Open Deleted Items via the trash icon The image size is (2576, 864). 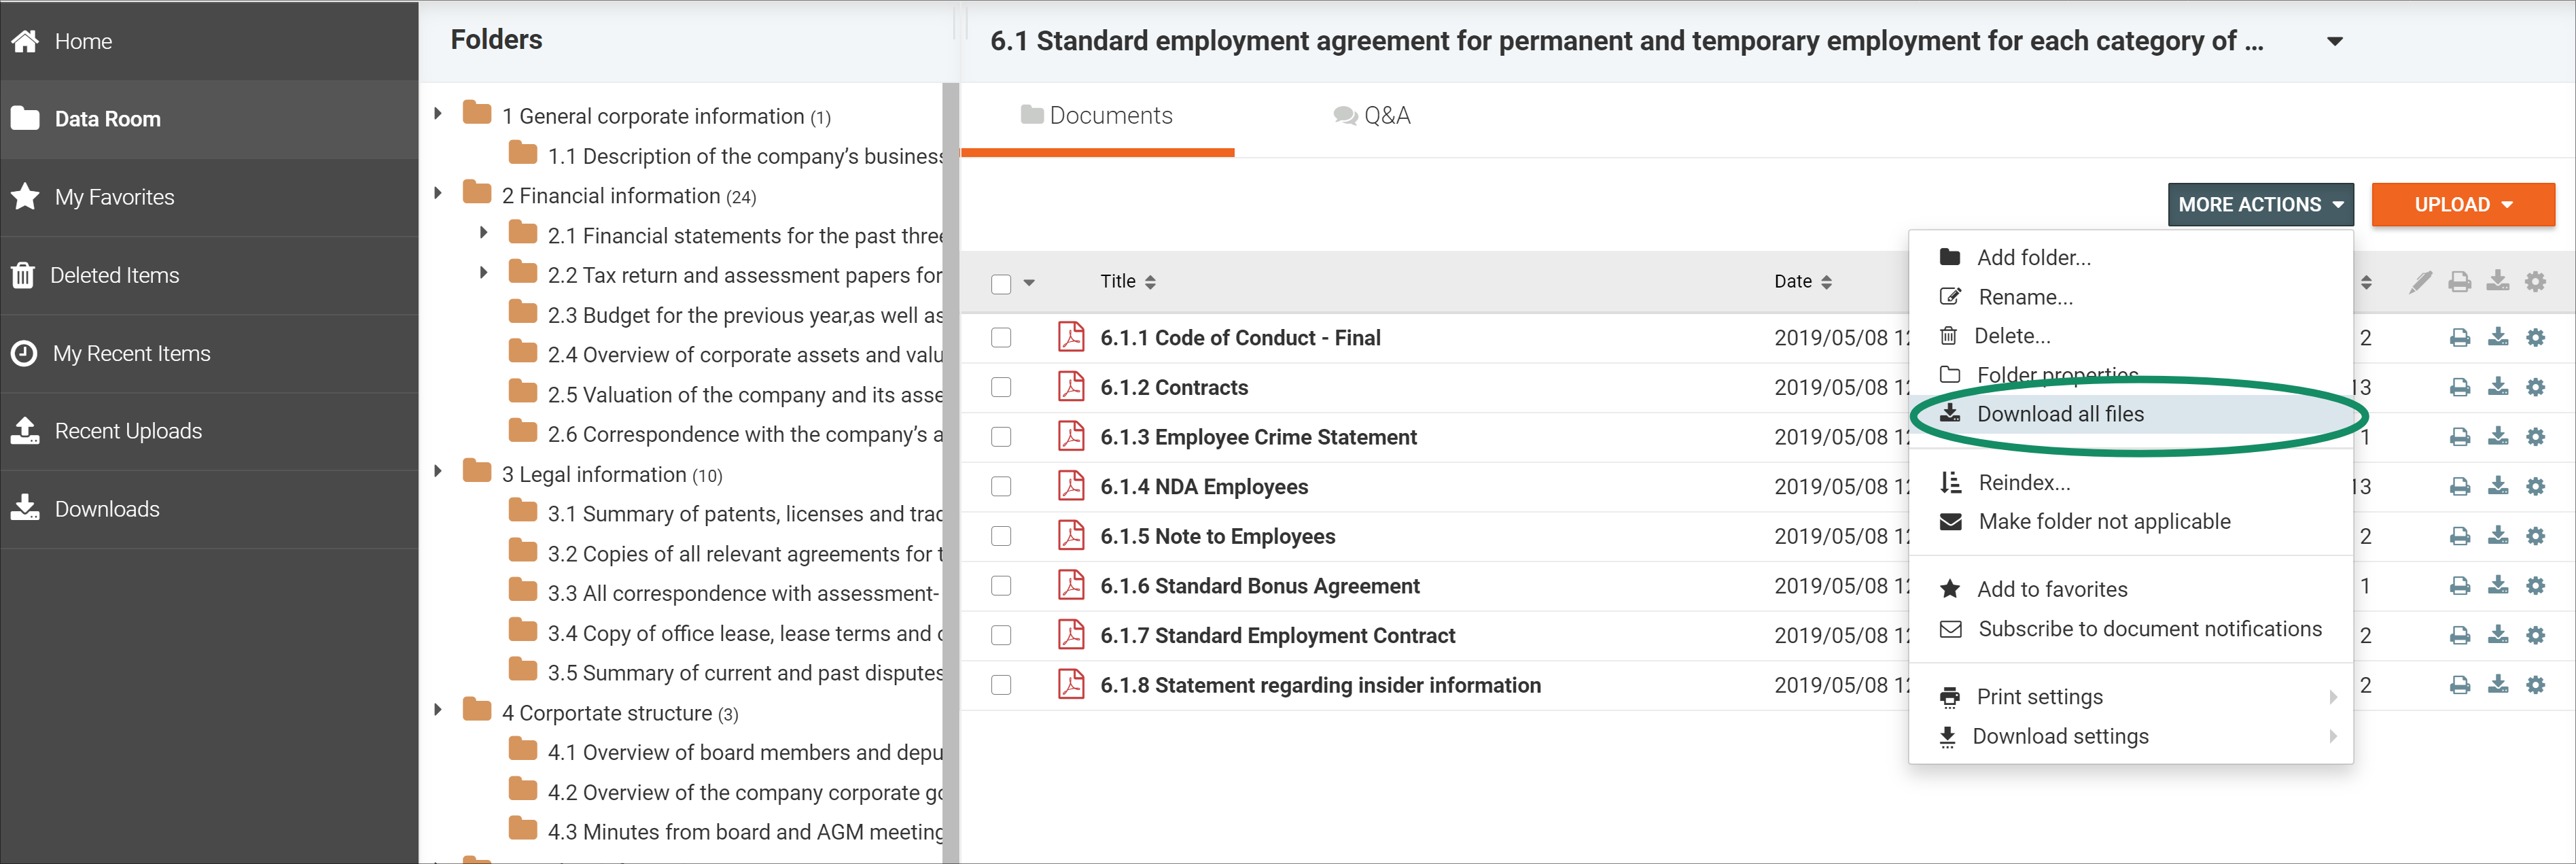23,274
